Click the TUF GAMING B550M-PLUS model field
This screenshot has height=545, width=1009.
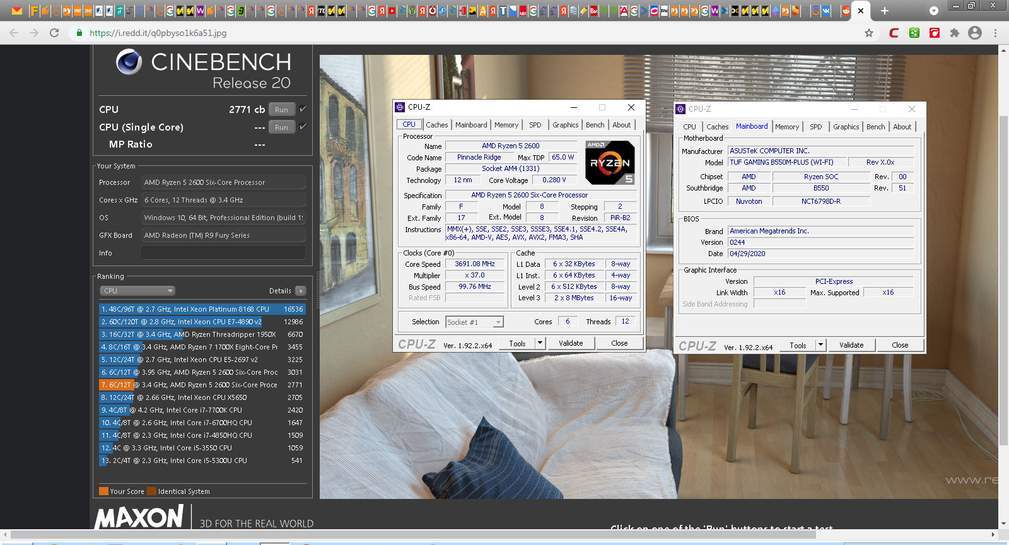coord(786,162)
